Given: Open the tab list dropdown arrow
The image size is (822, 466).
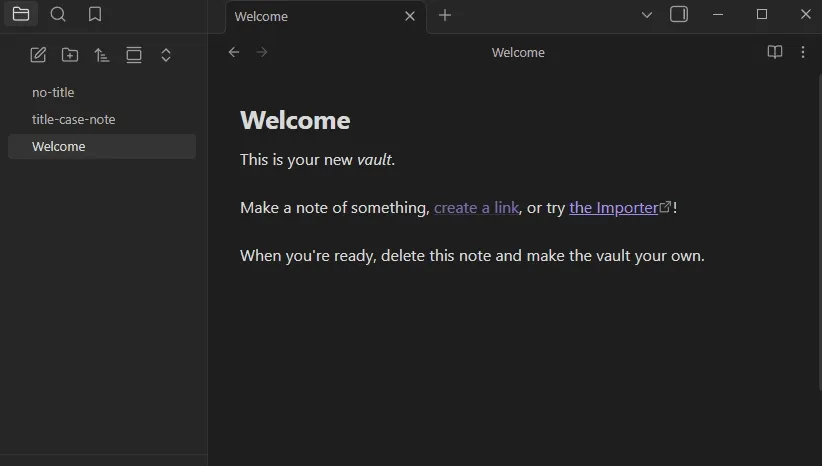Looking at the screenshot, I should pyautogui.click(x=647, y=15).
